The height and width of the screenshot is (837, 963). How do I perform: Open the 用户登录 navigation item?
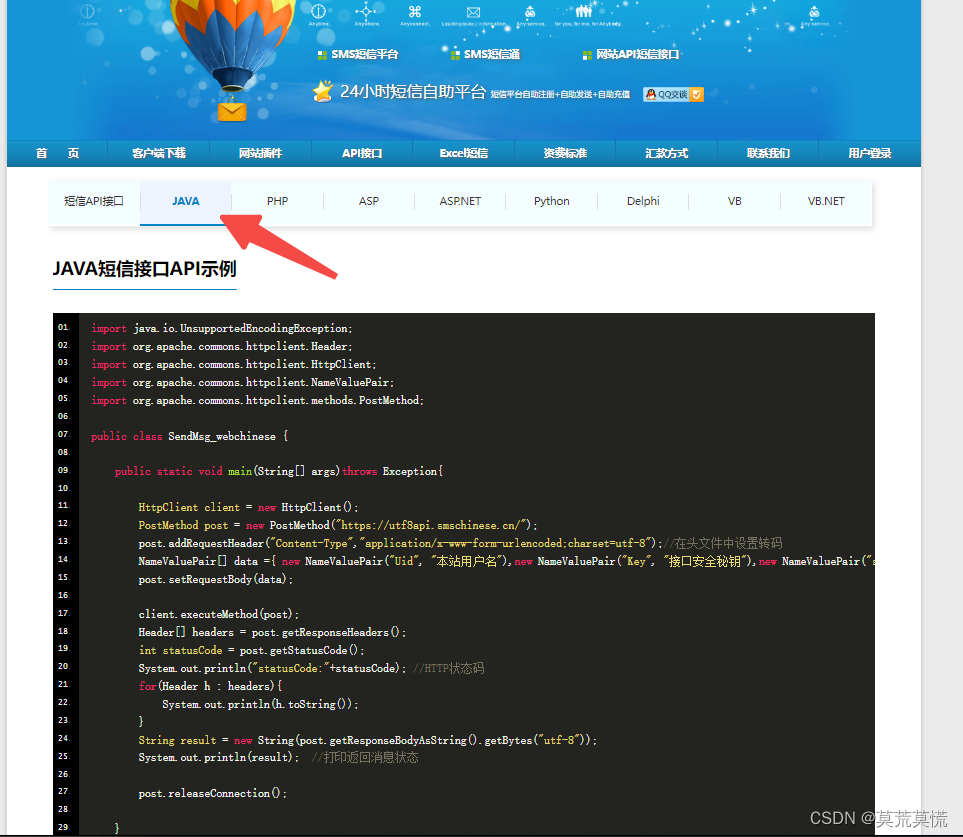tap(870, 153)
